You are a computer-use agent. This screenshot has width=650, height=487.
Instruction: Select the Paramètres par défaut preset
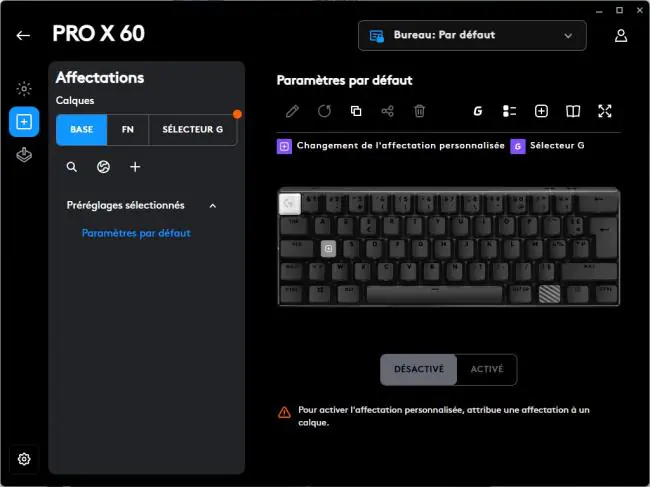pyautogui.click(x=136, y=233)
